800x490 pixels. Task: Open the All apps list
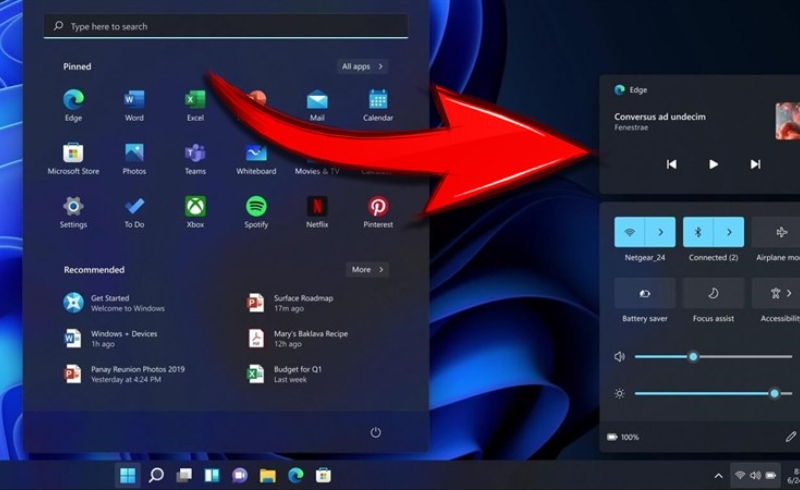click(362, 66)
